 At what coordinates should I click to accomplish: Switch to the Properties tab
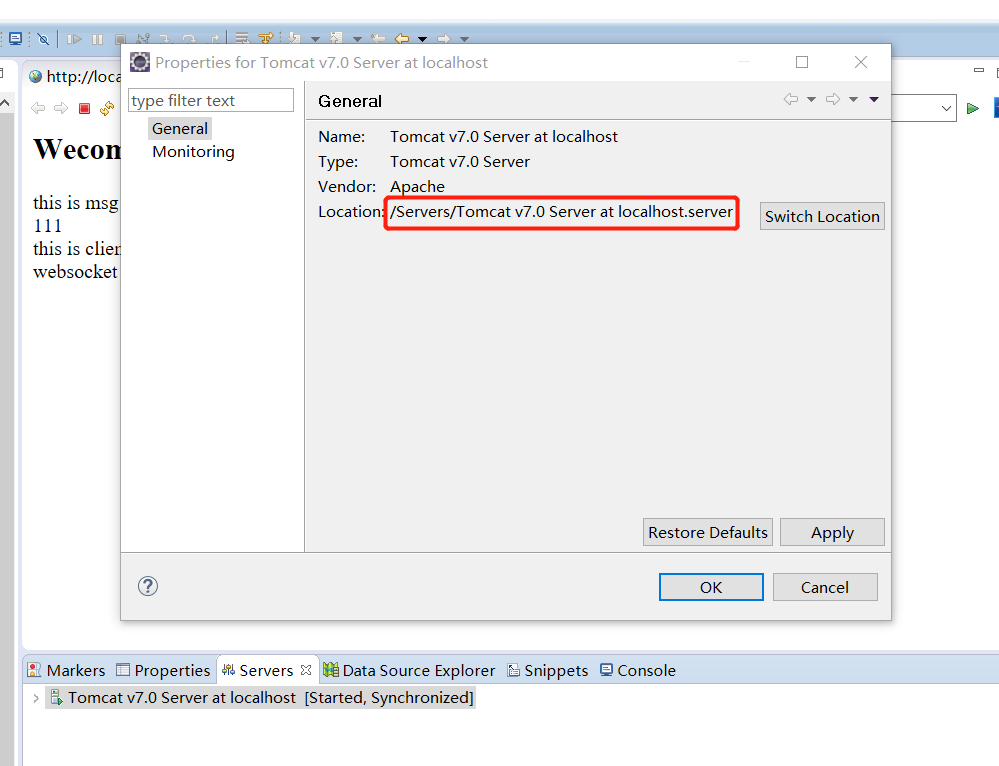pyautogui.click(x=163, y=670)
